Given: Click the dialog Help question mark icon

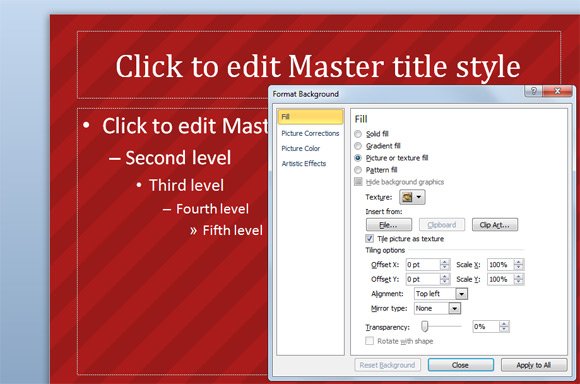Looking at the screenshot, I should pyautogui.click(x=534, y=91).
